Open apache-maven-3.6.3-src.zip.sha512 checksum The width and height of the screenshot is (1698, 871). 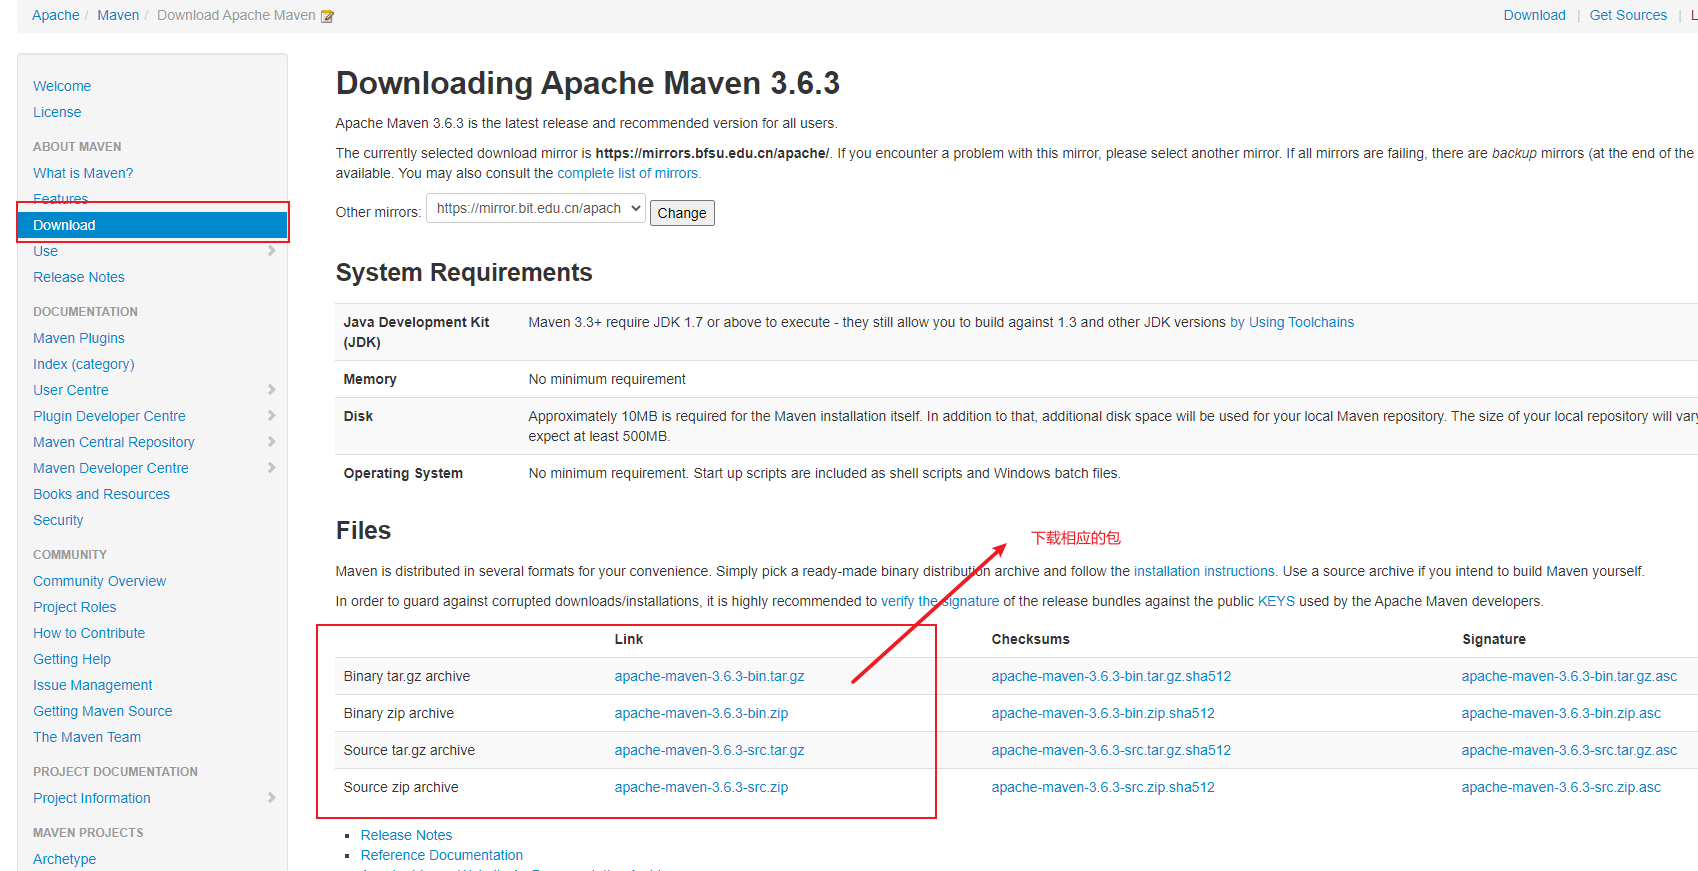point(1103,787)
